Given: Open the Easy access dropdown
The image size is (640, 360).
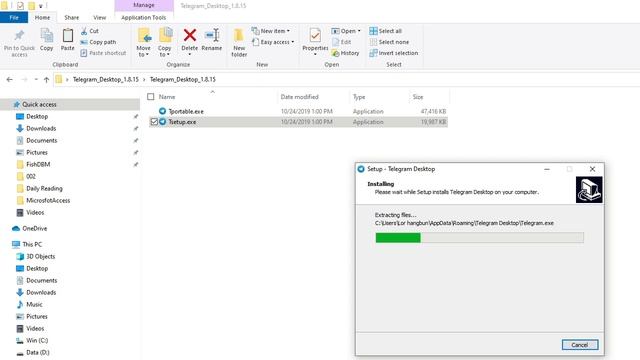Looking at the screenshot, I should (x=273, y=42).
